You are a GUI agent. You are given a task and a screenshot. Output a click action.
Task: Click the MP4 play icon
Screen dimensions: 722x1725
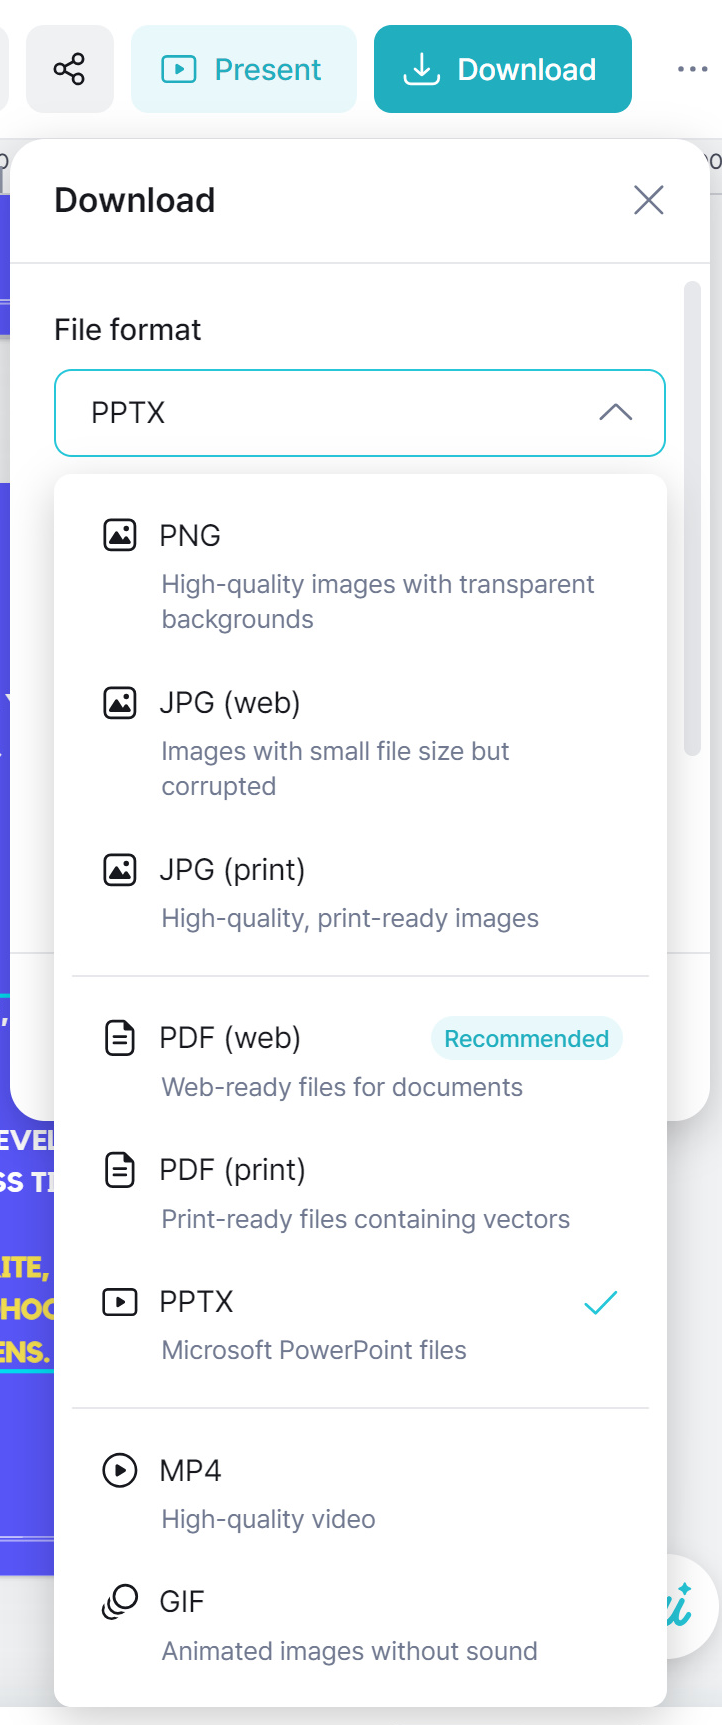[120, 1470]
